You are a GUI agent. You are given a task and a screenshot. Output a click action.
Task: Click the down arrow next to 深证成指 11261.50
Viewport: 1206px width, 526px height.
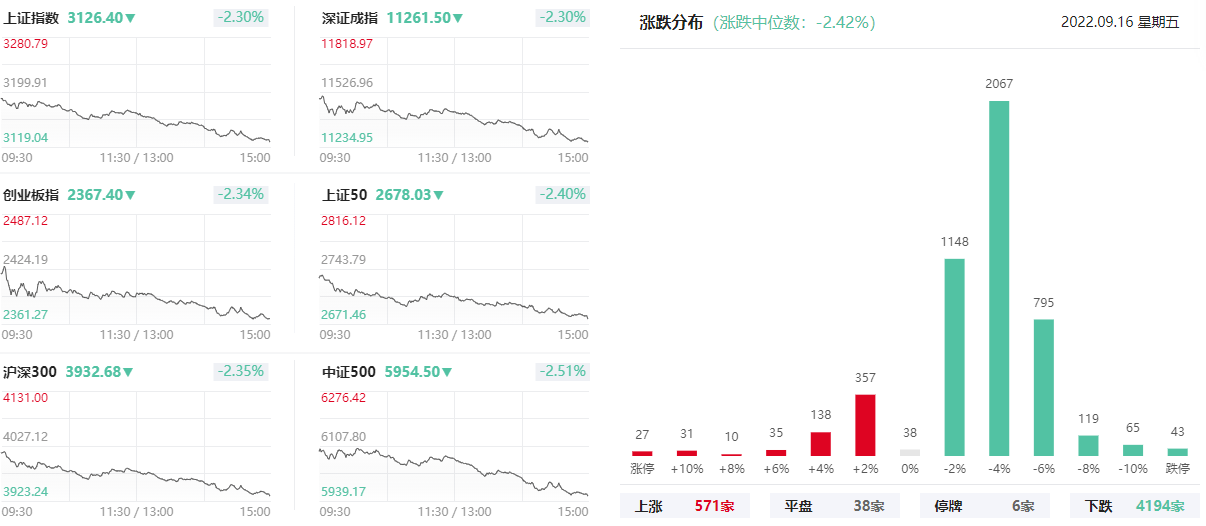pyautogui.click(x=457, y=18)
